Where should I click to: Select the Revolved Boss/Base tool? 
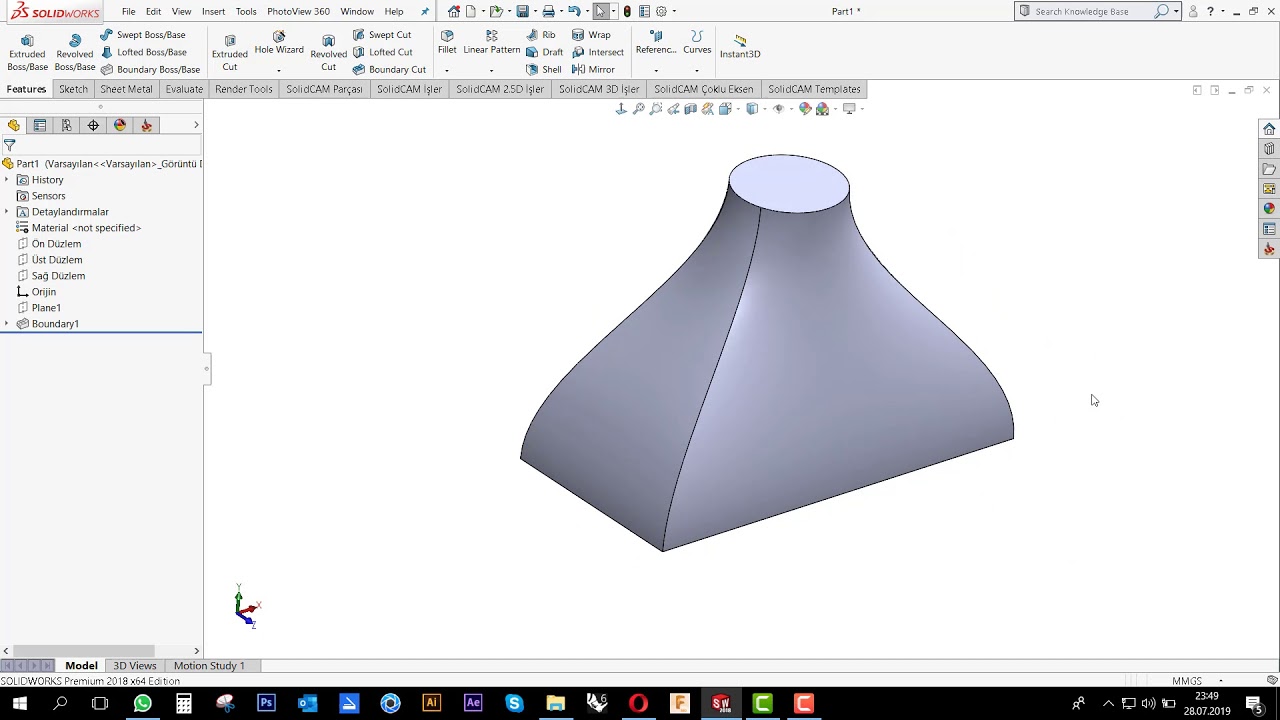(75, 51)
